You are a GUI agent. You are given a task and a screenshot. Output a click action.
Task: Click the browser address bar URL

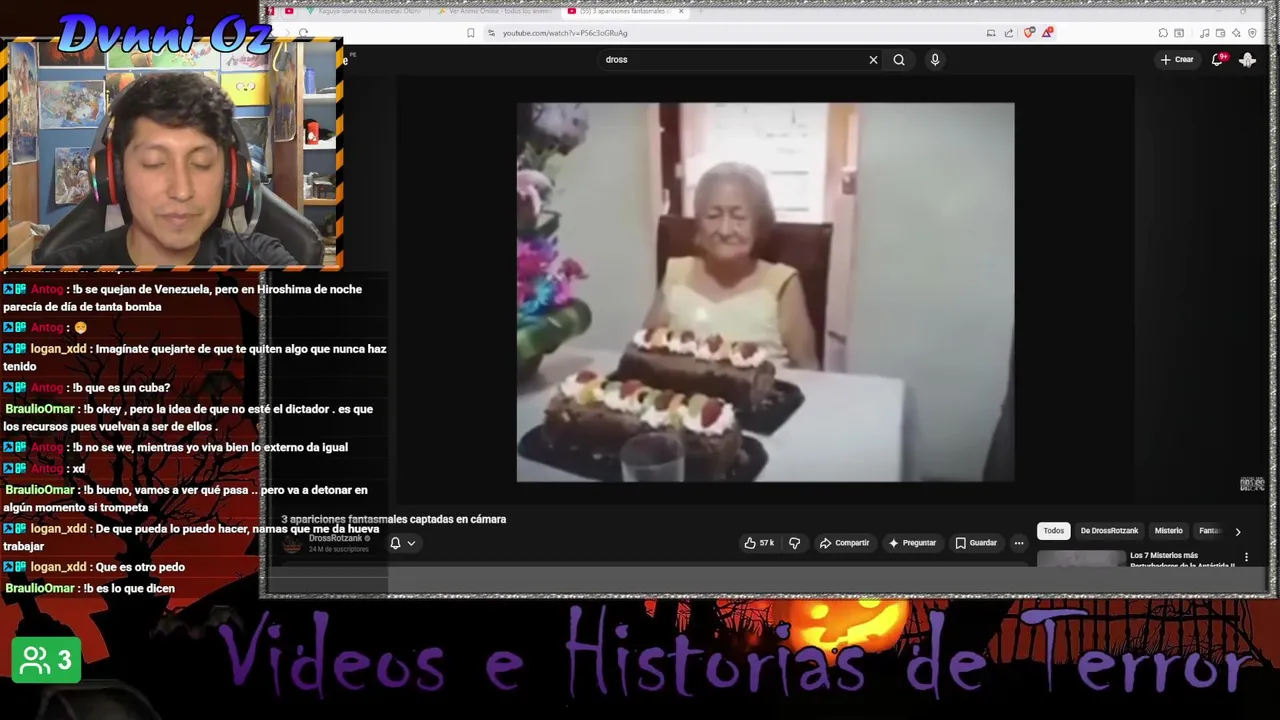coord(565,33)
